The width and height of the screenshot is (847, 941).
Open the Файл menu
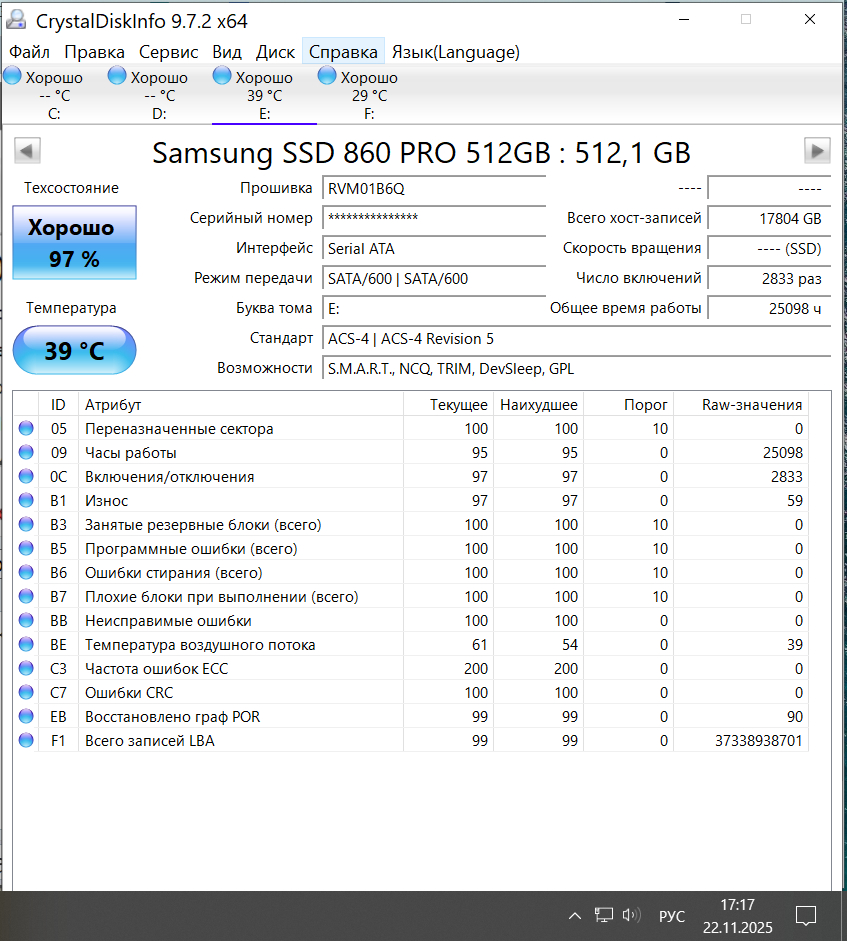pos(29,52)
